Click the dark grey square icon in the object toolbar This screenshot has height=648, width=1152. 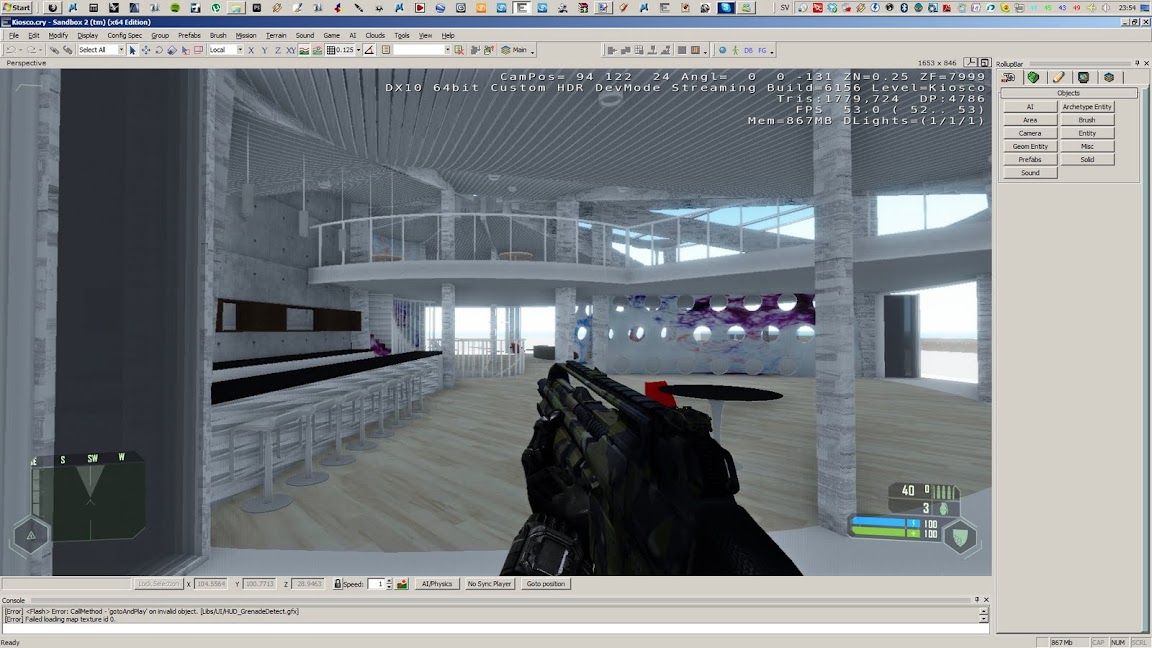click(682, 50)
